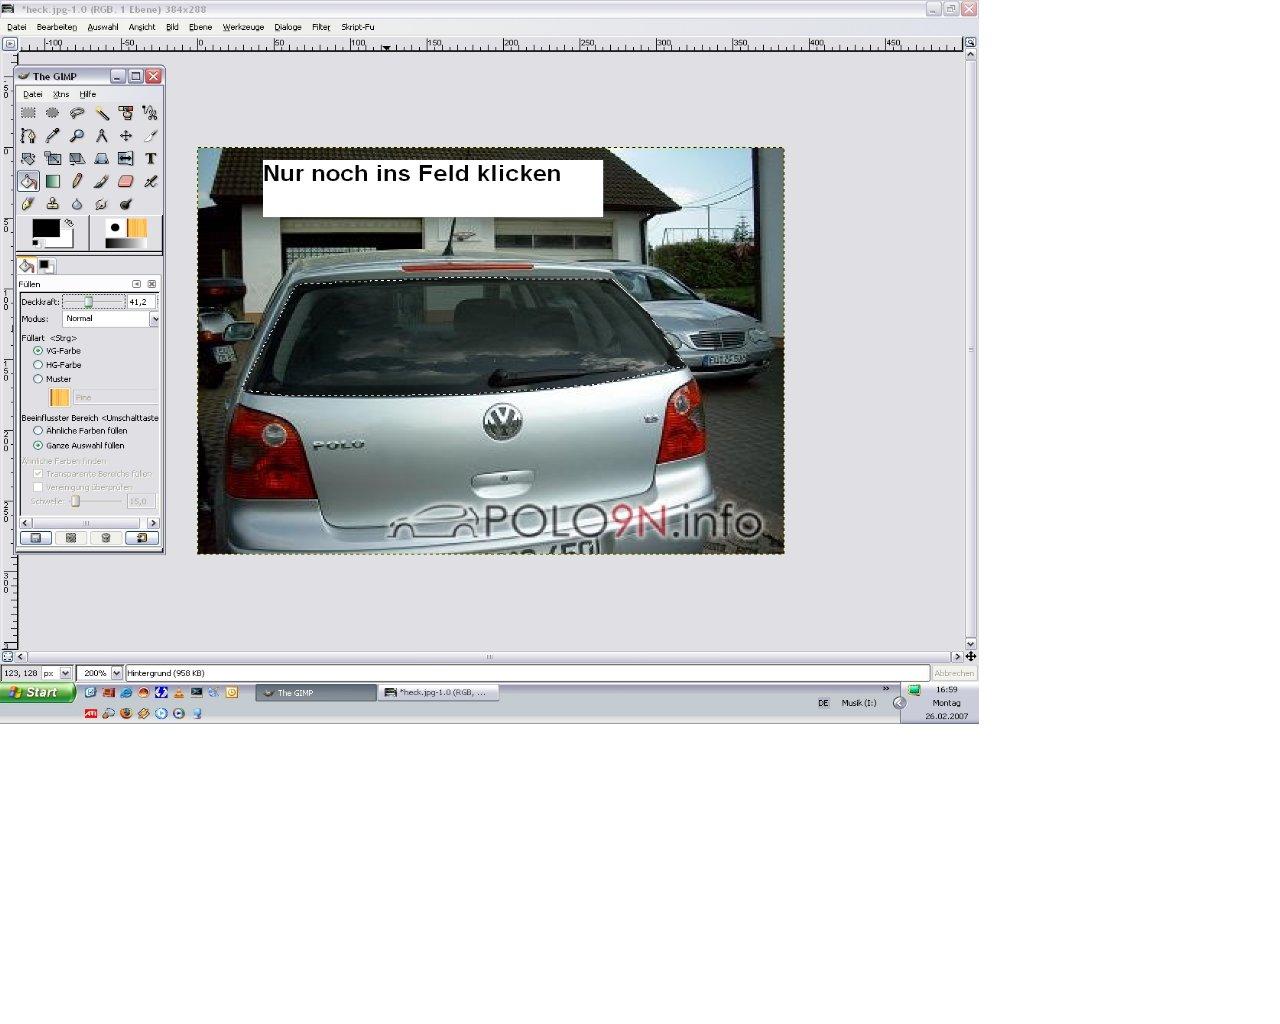Reset tool options to defaults button
The height and width of the screenshot is (1024, 1280).
tap(141, 538)
